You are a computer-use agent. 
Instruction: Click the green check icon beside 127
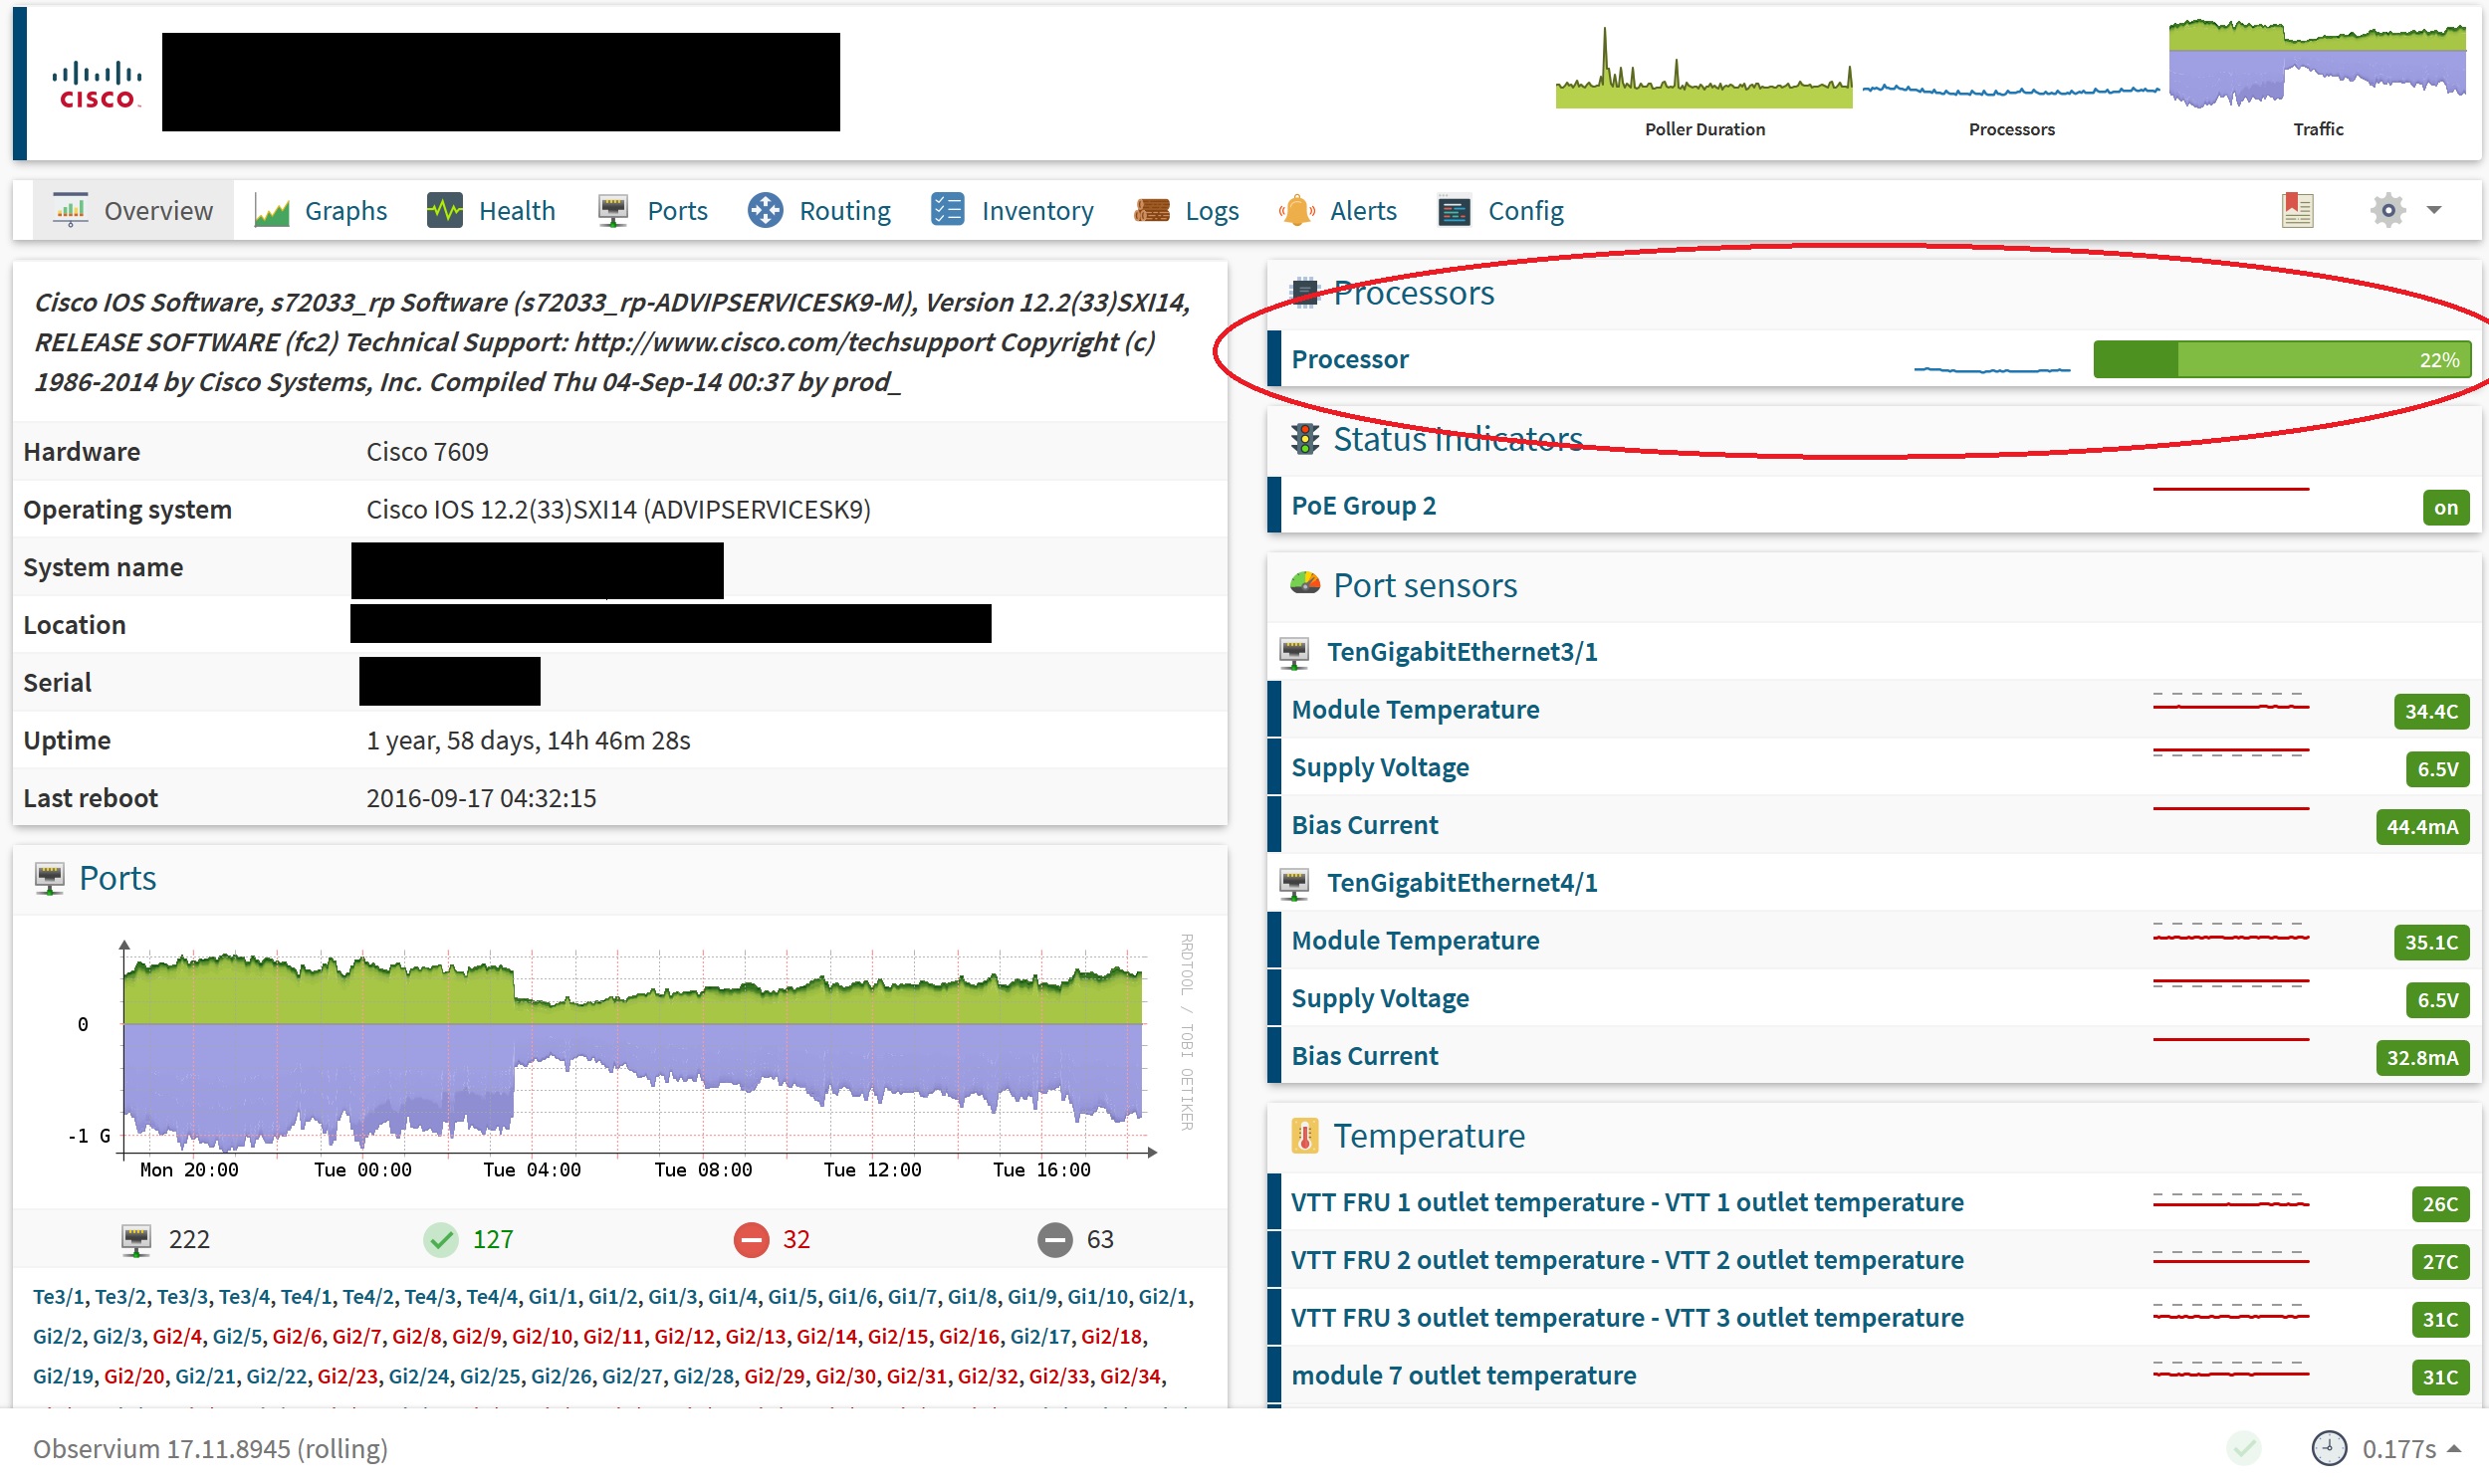[440, 1240]
